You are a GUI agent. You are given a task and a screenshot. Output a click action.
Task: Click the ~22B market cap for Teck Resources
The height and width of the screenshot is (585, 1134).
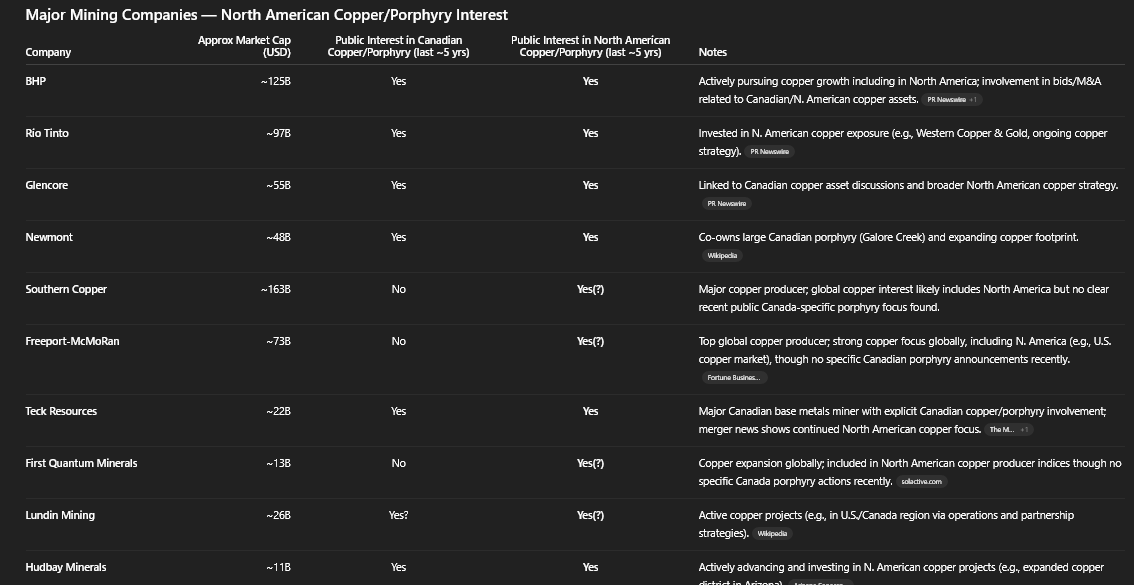tap(278, 411)
